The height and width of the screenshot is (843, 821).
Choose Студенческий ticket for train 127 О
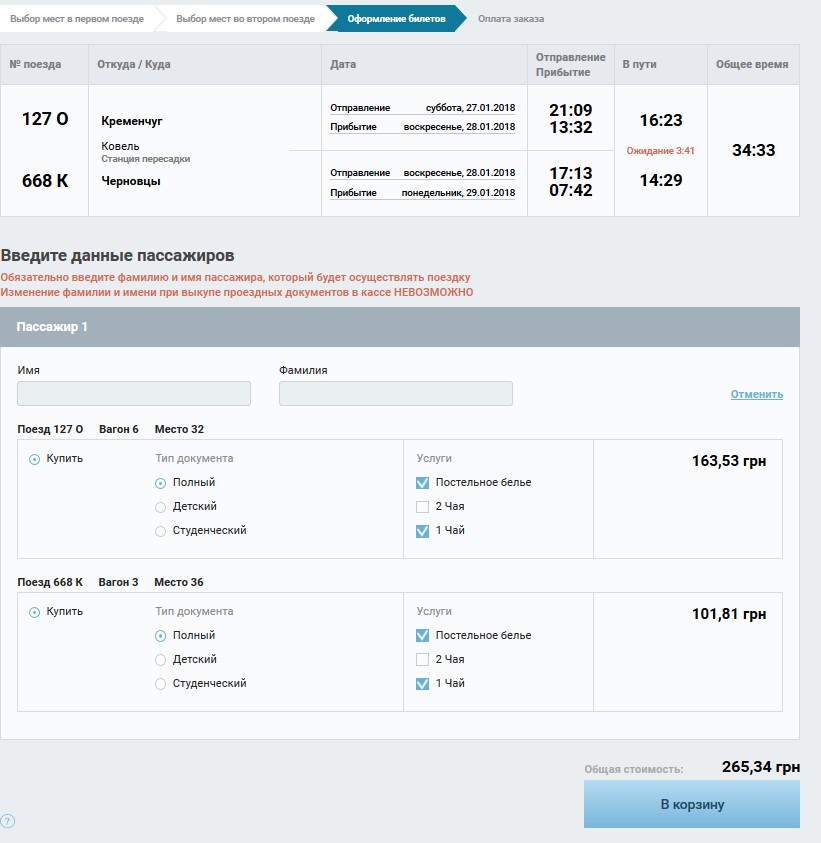point(161,531)
